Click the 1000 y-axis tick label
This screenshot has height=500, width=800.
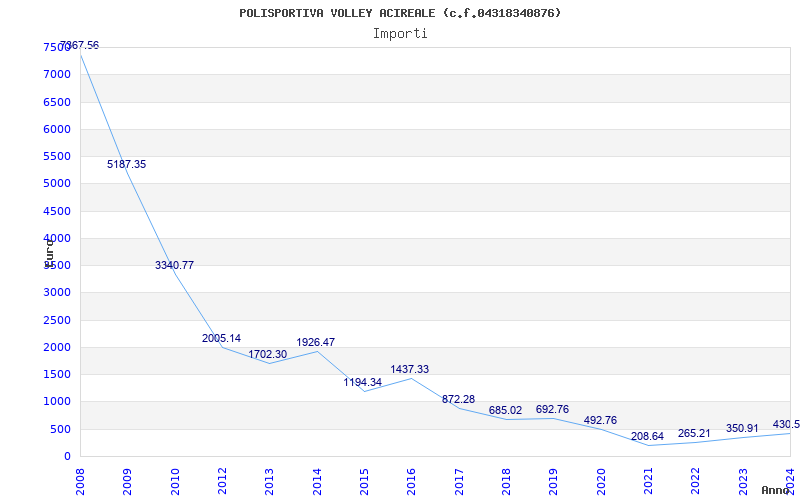coord(57,402)
